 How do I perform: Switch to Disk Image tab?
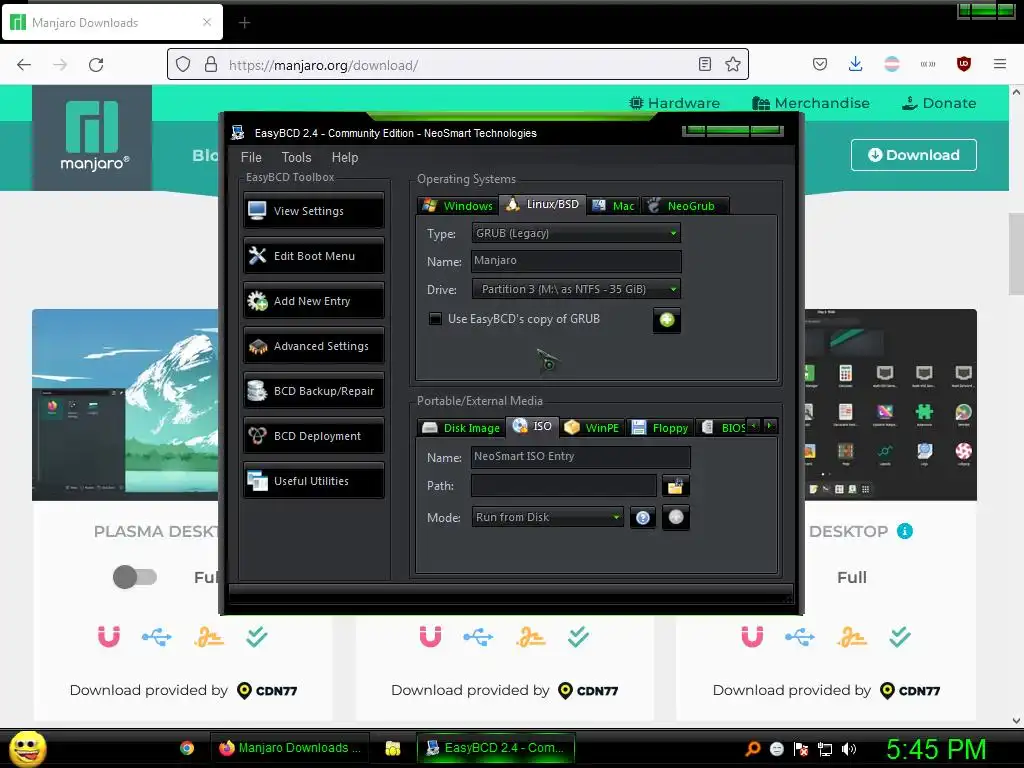[461, 428]
